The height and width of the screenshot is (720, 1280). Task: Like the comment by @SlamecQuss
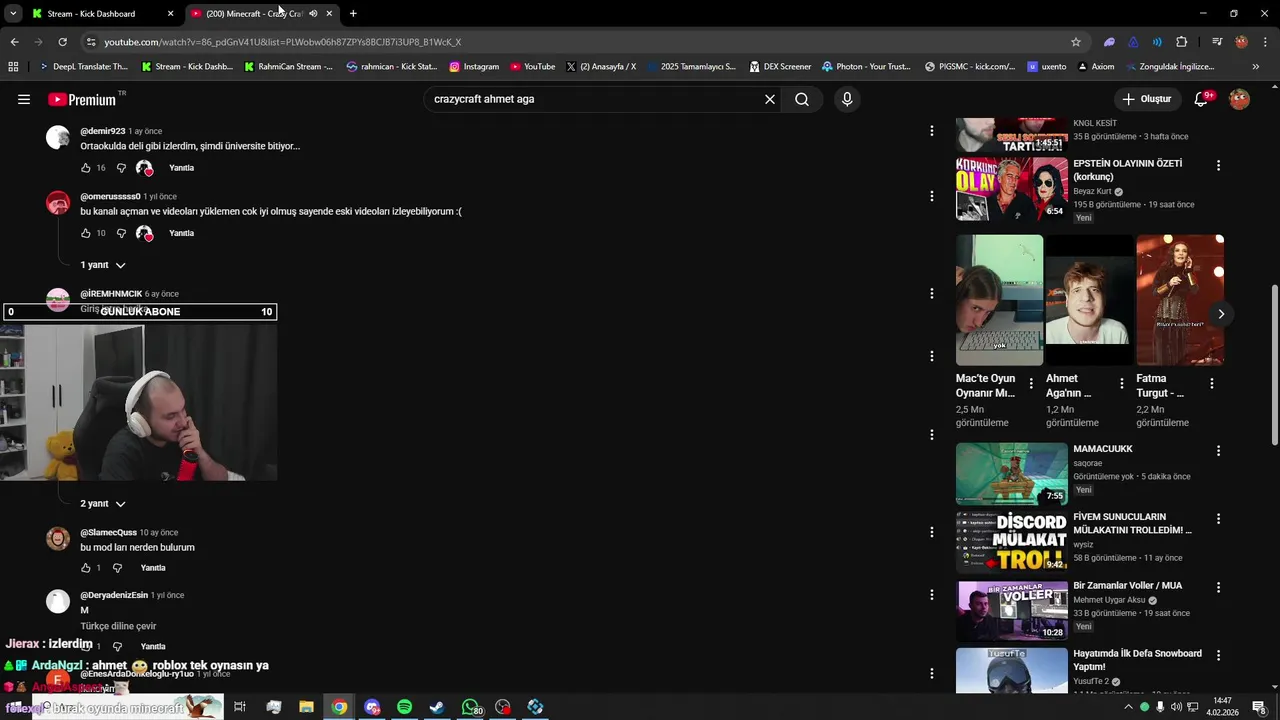coord(86,568)
